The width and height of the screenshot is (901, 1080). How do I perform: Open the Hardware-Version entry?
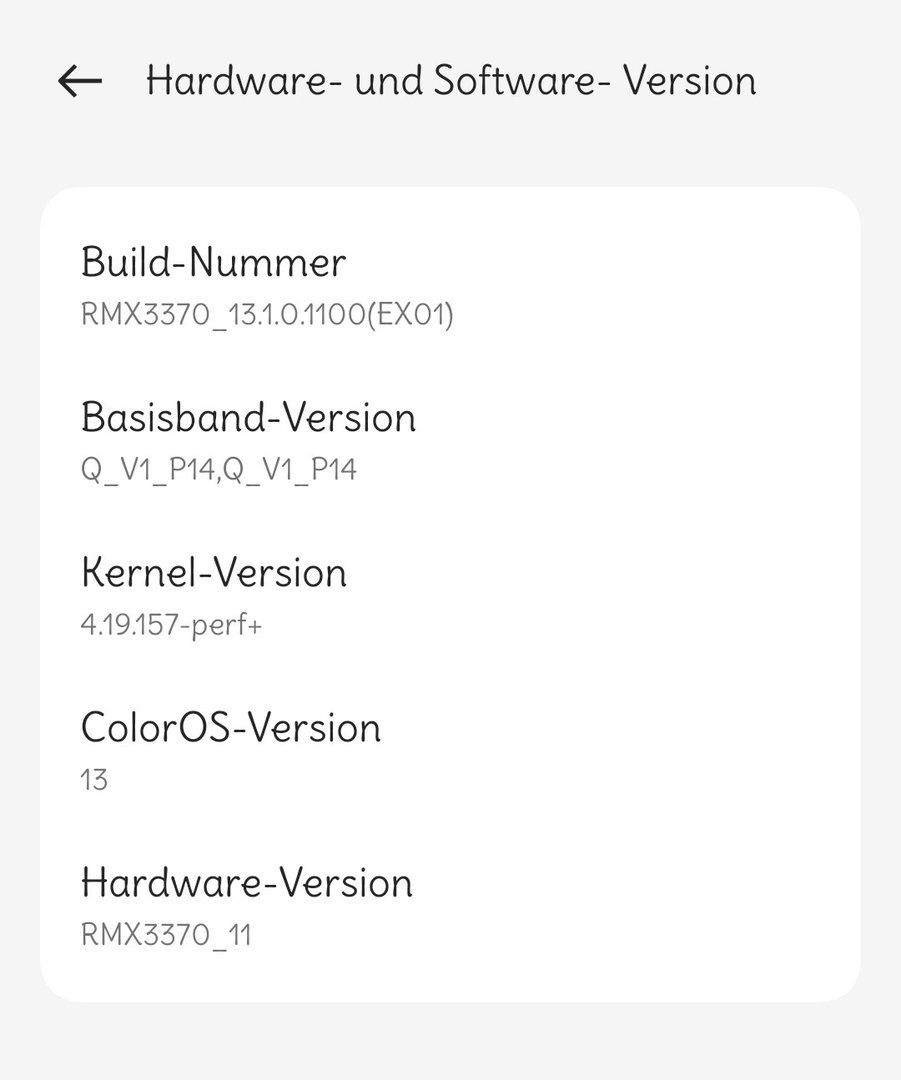click(x=246, y=883)
